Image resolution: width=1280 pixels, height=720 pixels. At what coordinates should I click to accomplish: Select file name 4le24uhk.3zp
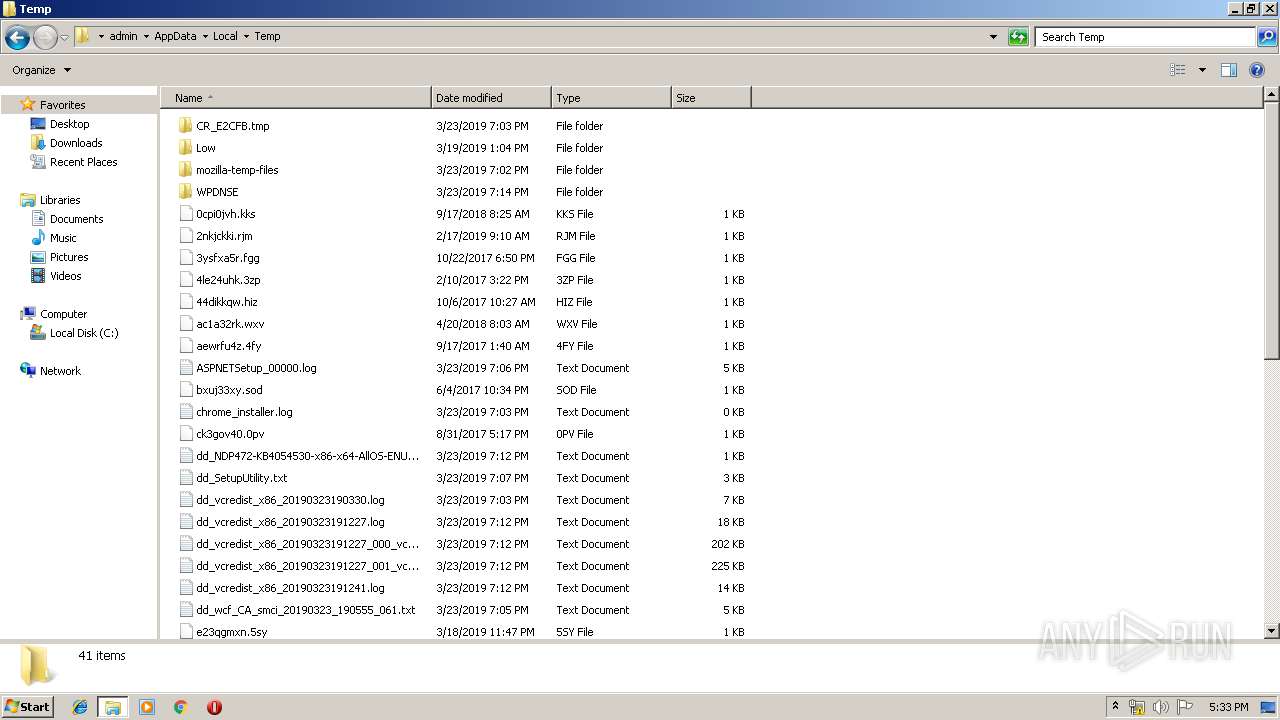[228, 280]
